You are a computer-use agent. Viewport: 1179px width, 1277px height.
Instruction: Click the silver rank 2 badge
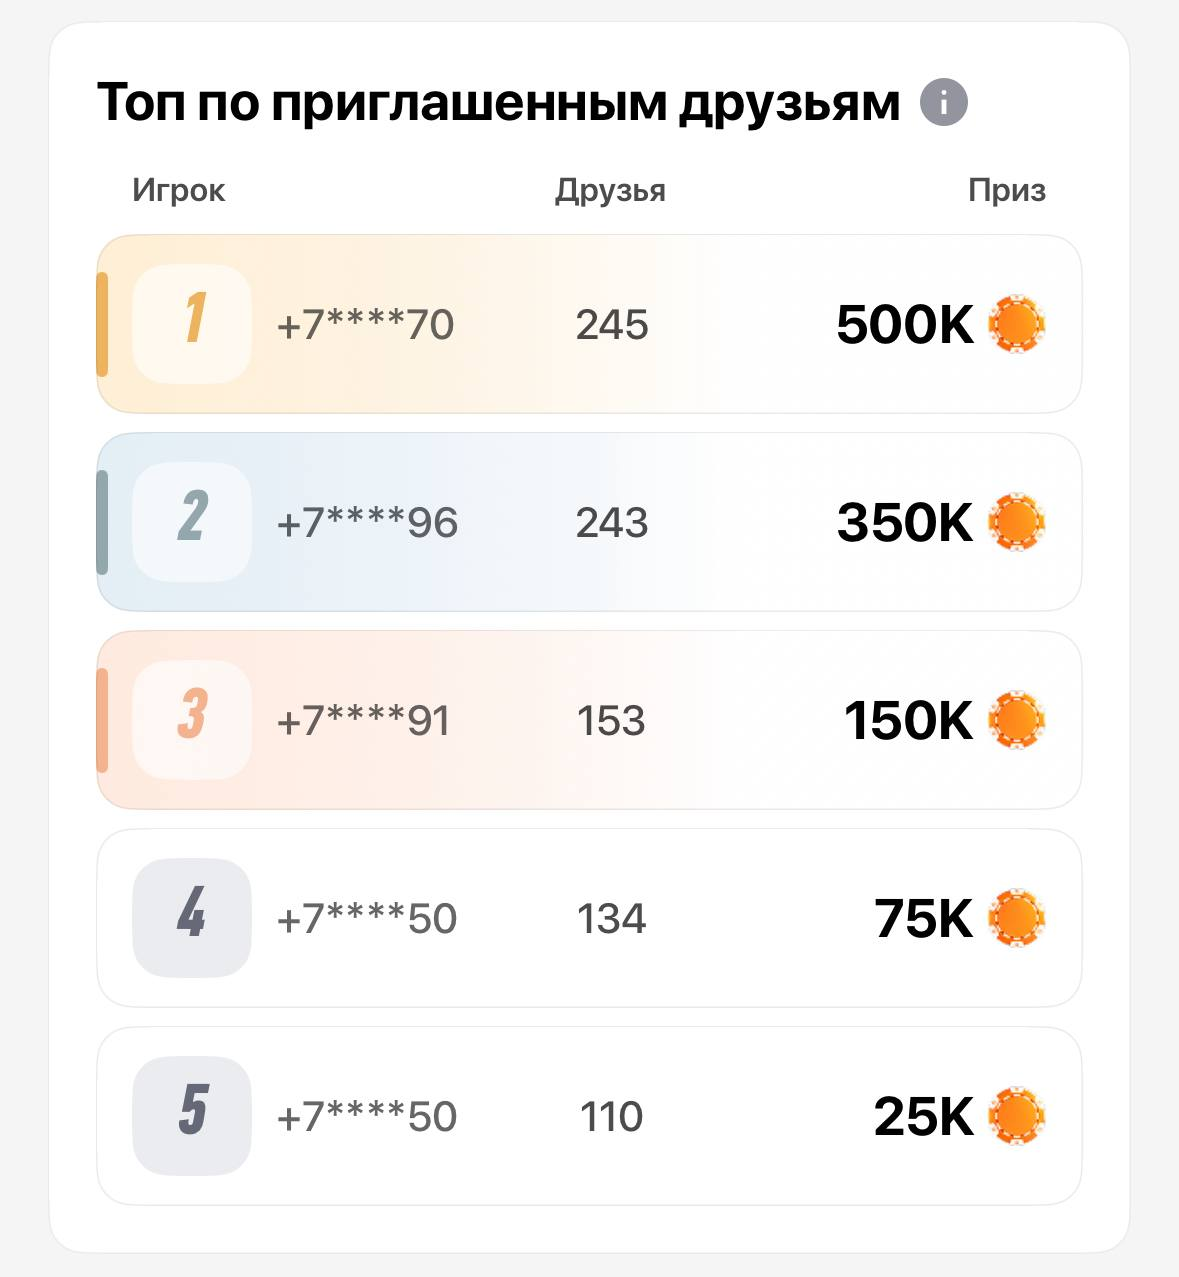pyautogui.click(x=192, y=522)
